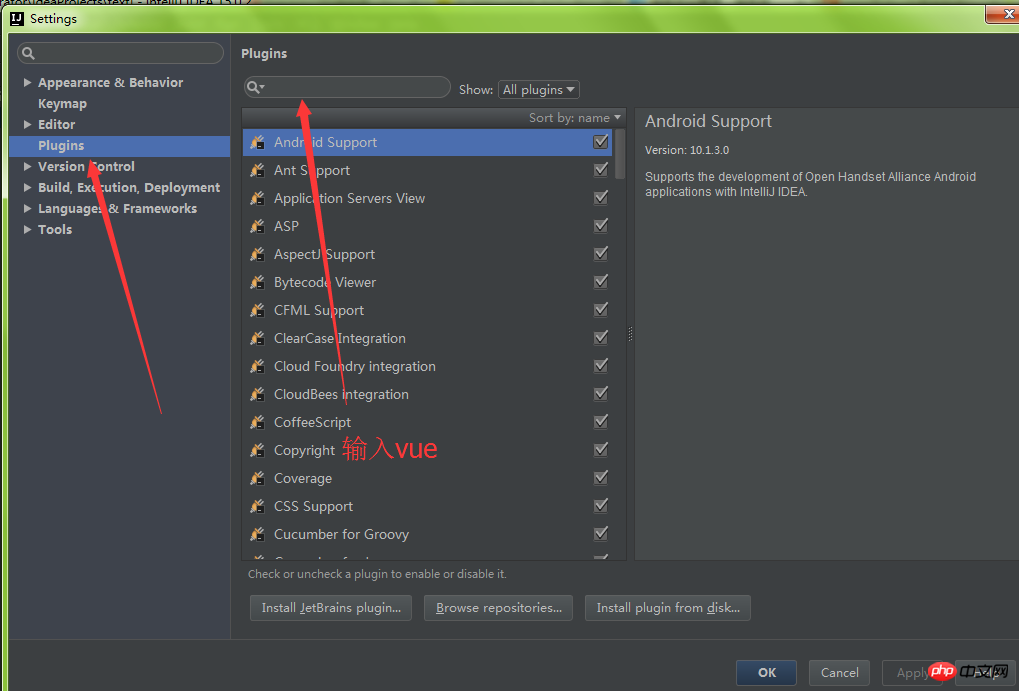Click the Application Servers View plugin icon
This screenshot has width=1019, height=691.
[x=257, y=198]
